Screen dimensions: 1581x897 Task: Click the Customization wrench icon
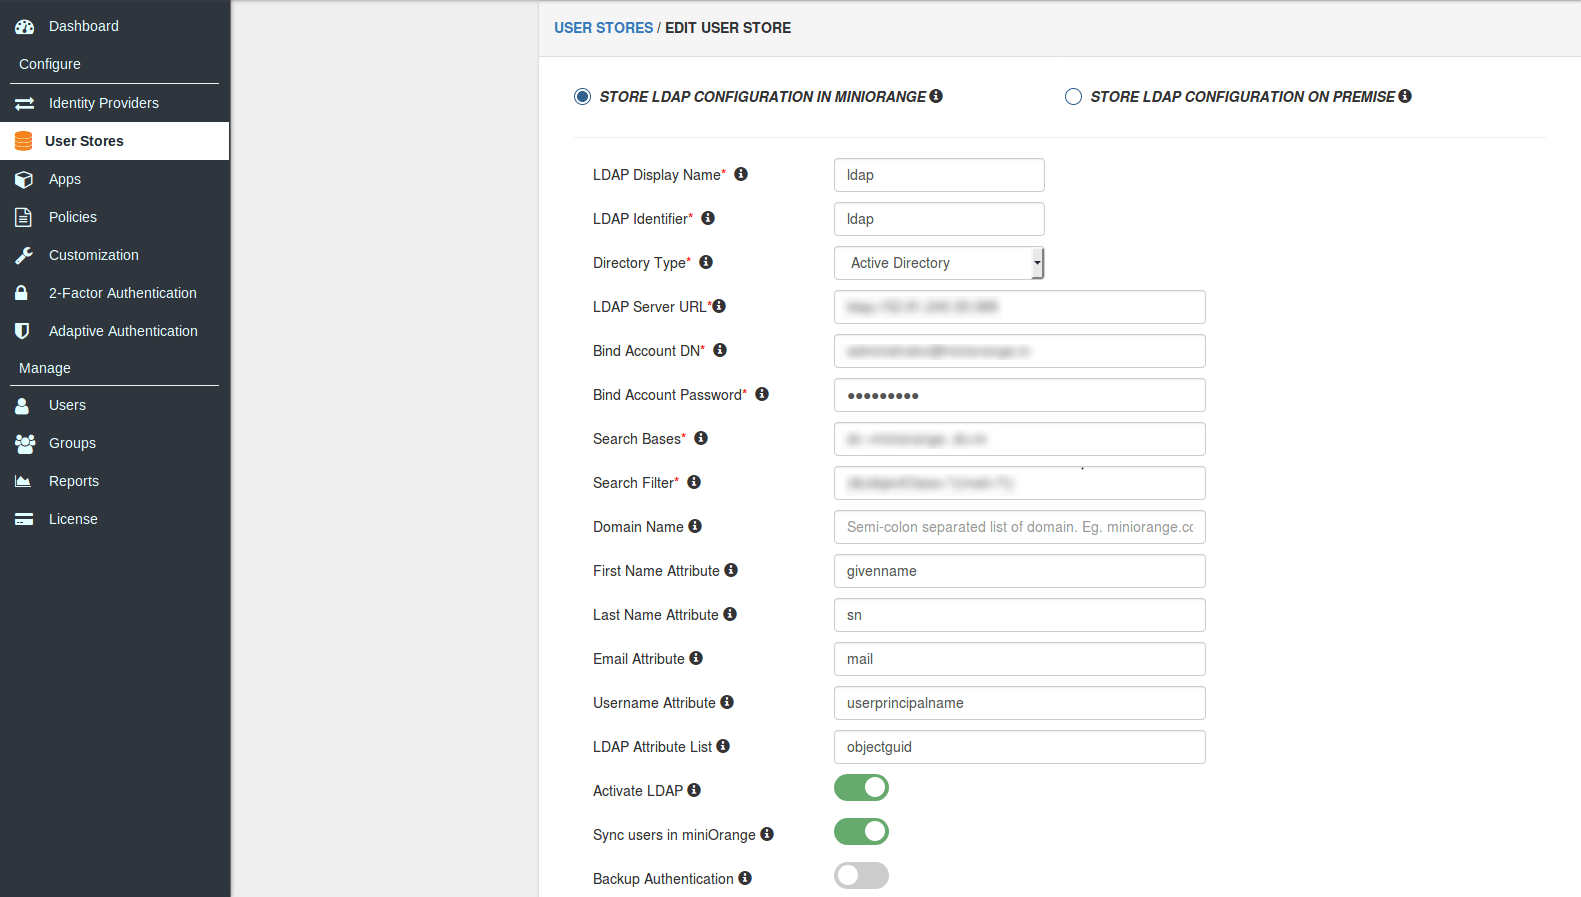[x=24, y=255]
